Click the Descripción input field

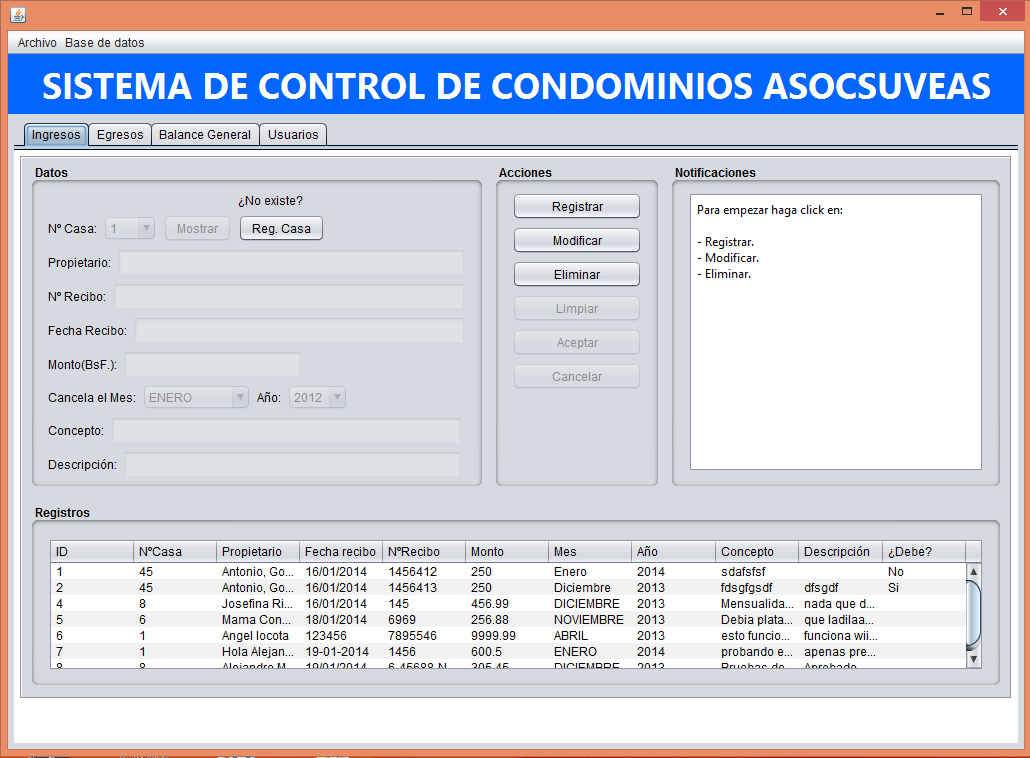tap(292, 464)
